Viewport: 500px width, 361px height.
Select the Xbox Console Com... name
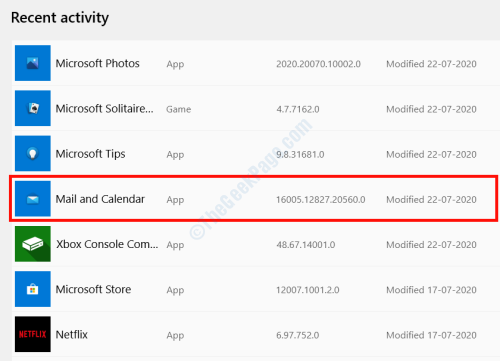pyautogui.click(x=107, y=244)
